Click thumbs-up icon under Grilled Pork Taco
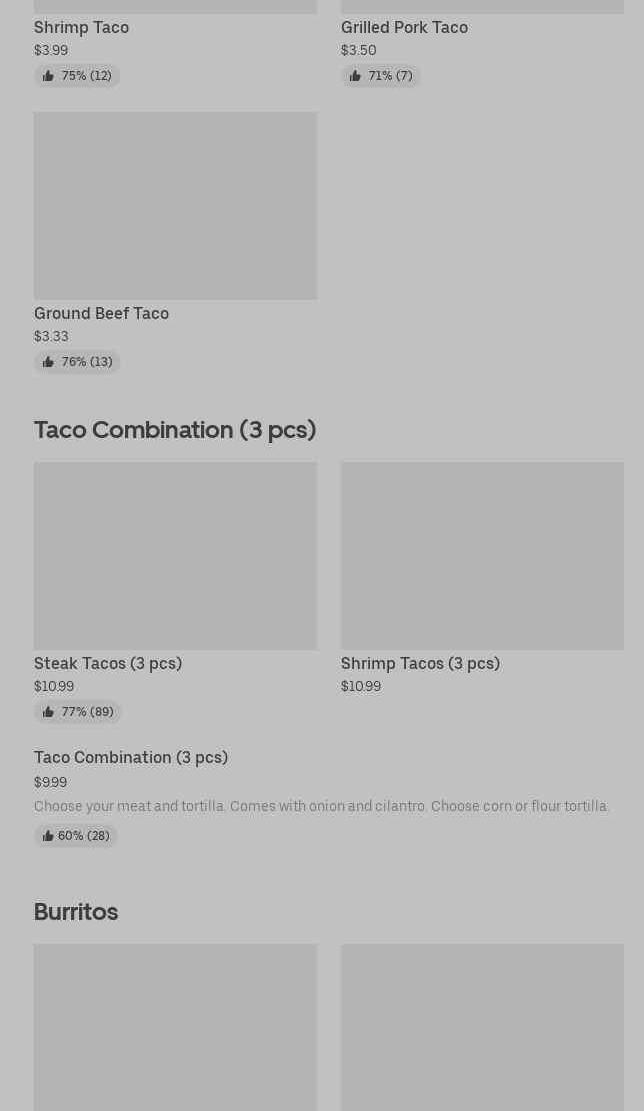The image size is (644, 1111). (355, 76)
